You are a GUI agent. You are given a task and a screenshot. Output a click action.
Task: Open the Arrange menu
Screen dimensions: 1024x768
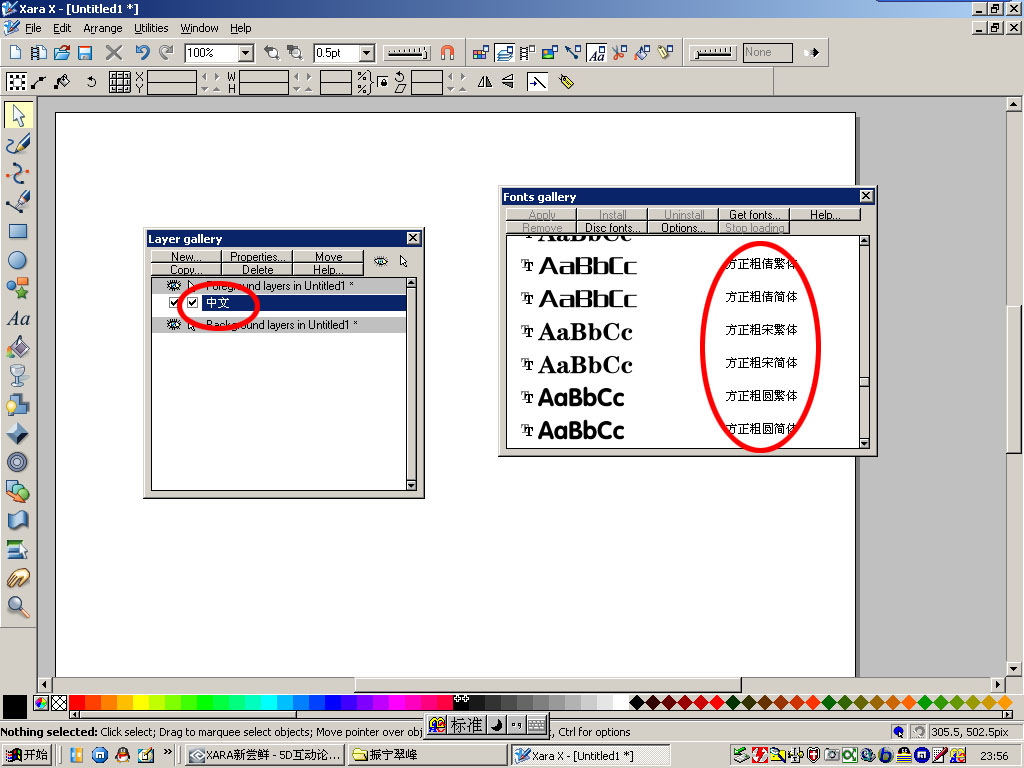tap(103, 28)
